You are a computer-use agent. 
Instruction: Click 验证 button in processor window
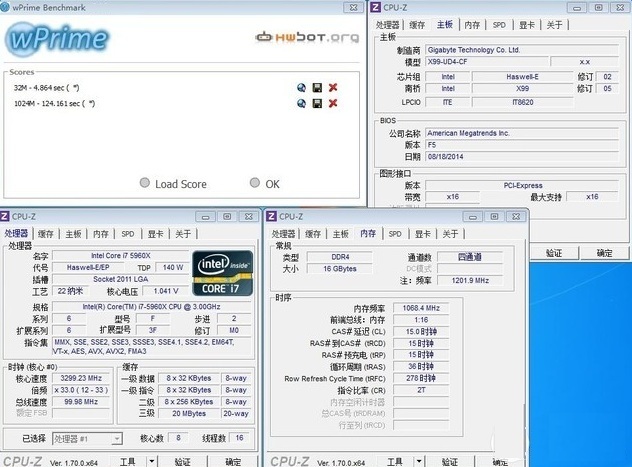(183, 461)
